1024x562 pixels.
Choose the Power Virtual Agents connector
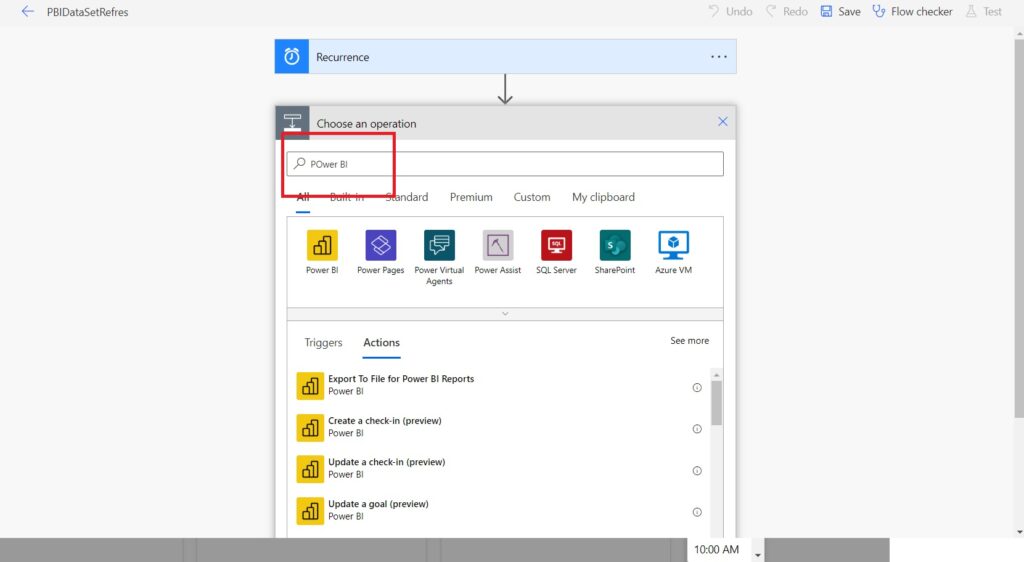pyautogui.click(x=439, y=246)
